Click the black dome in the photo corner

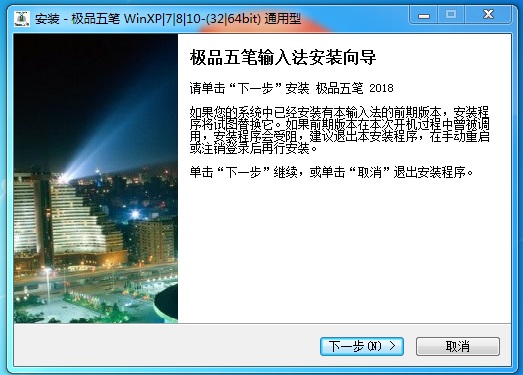pos(167,304)
